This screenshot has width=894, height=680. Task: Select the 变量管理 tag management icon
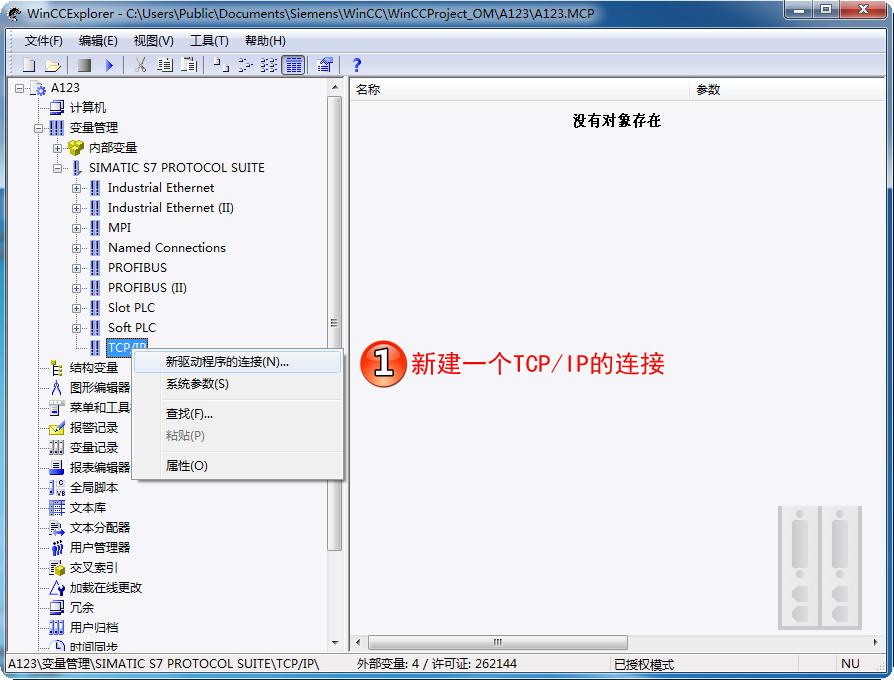coord(56,127)
